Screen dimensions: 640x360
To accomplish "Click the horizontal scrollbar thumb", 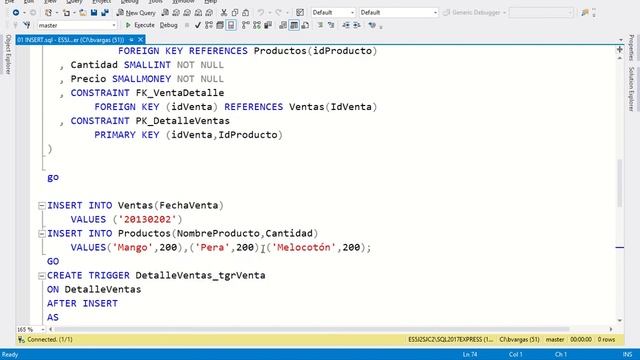I will [x=312, y=329].
